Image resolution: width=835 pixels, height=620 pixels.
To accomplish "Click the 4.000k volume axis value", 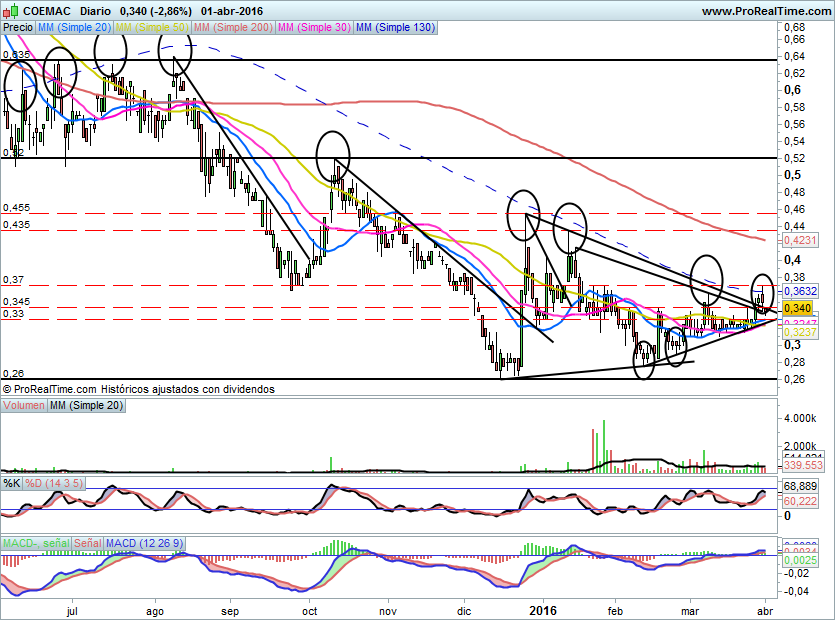I will coord(800,419).
